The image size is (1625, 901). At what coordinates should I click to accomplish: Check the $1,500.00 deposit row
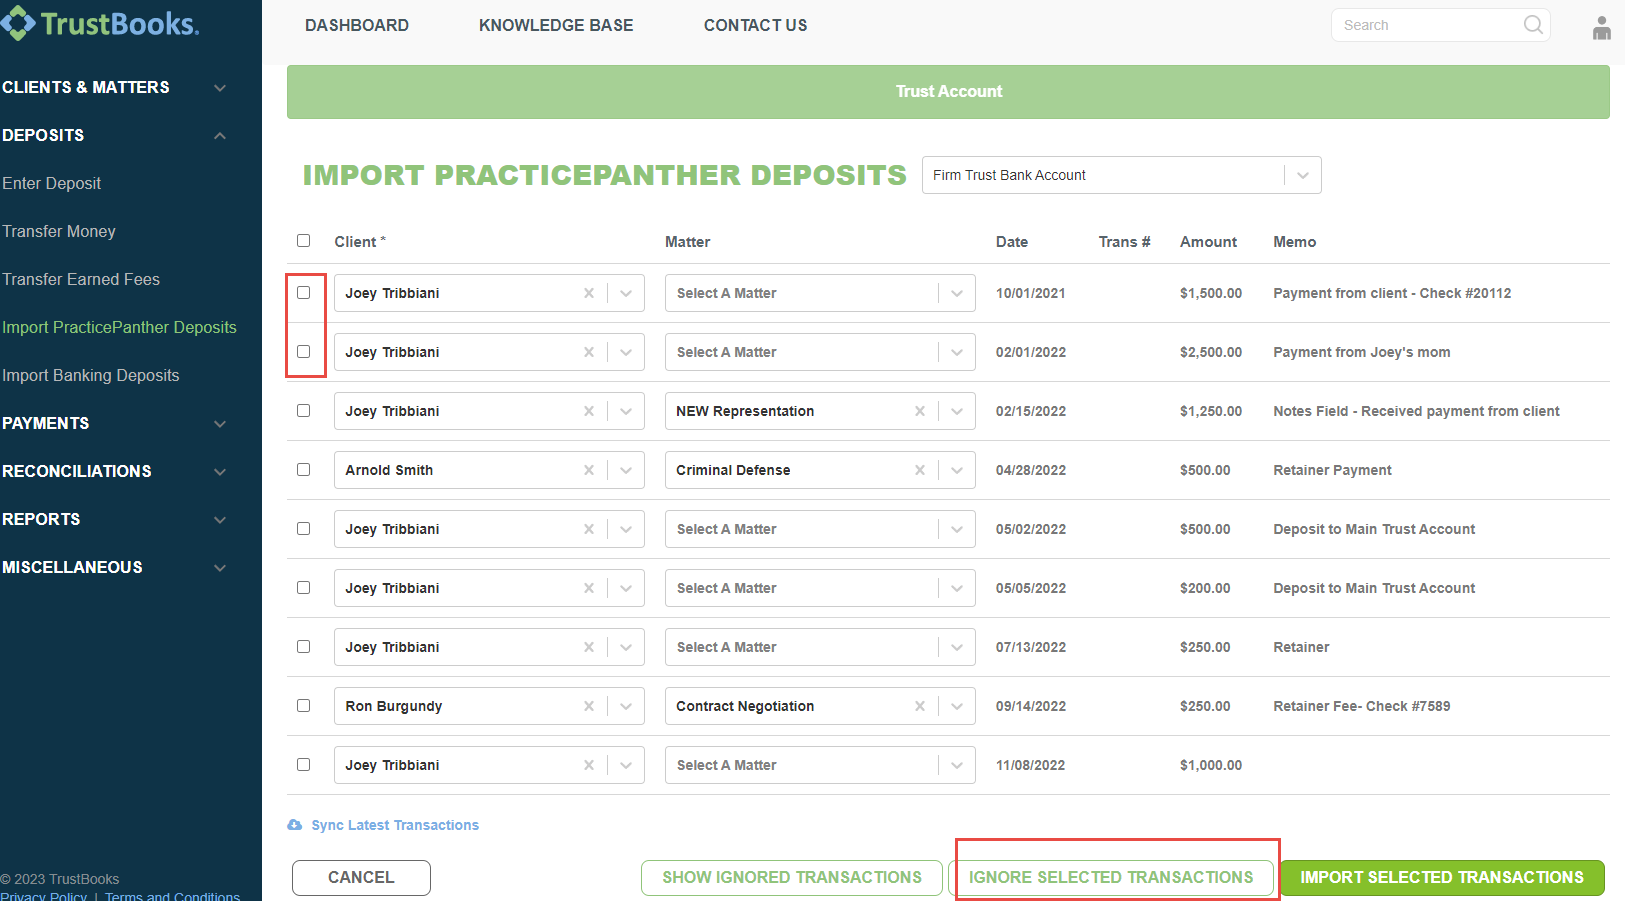(304, 292)
